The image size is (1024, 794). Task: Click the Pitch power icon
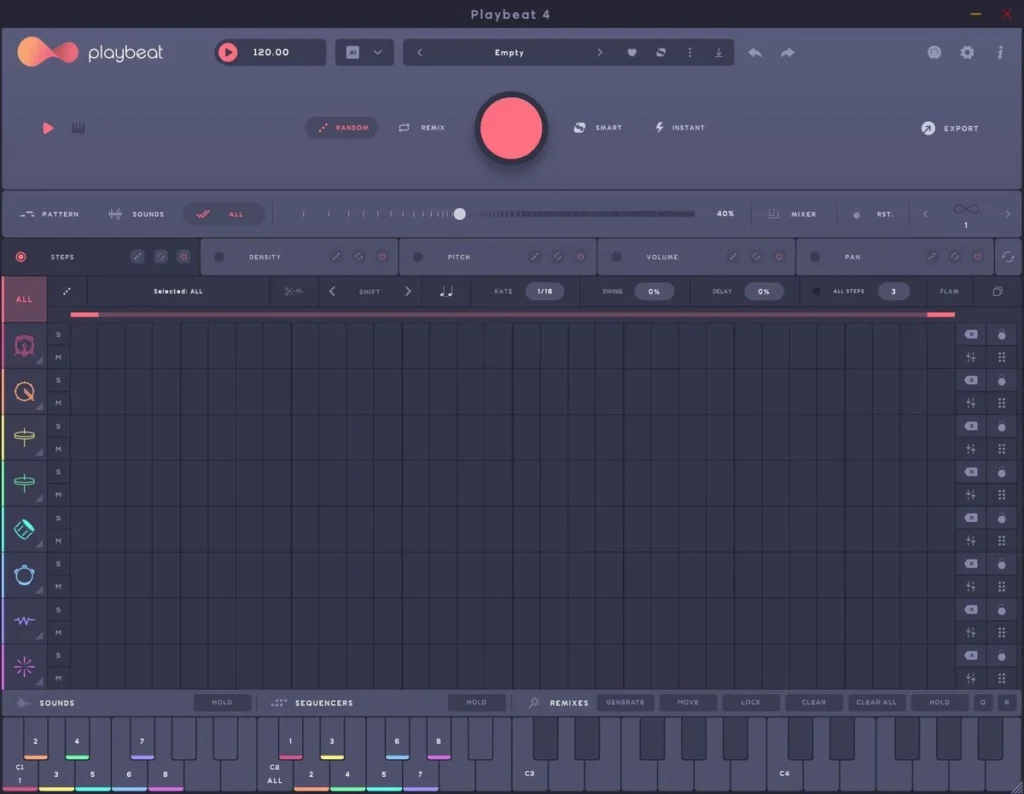coord(581,257)
